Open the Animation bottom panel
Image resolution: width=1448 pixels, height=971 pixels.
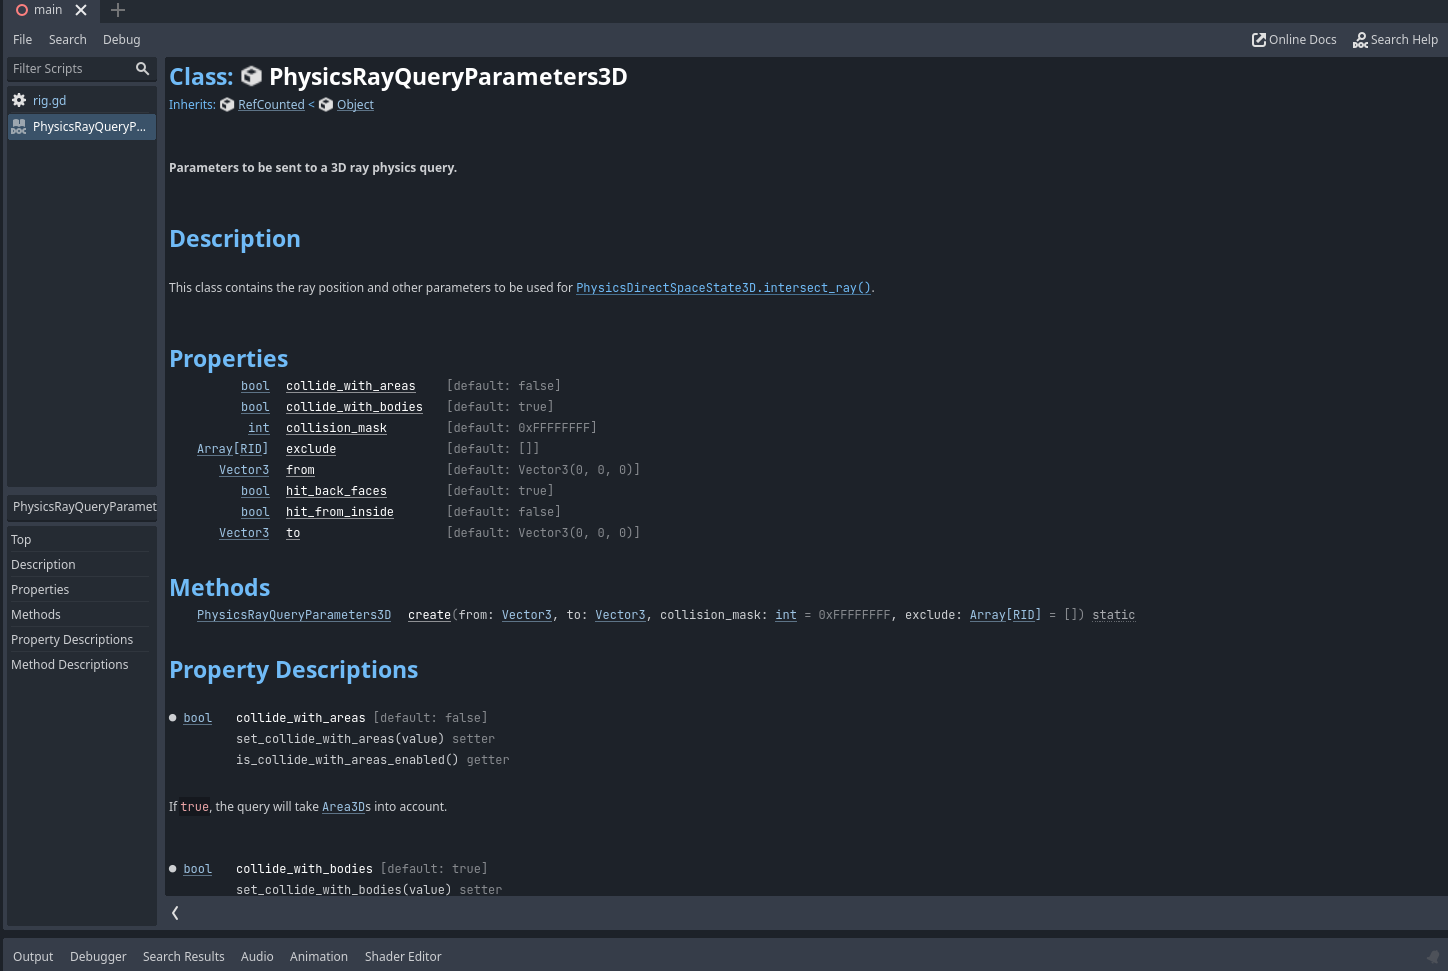coord(319,957)
